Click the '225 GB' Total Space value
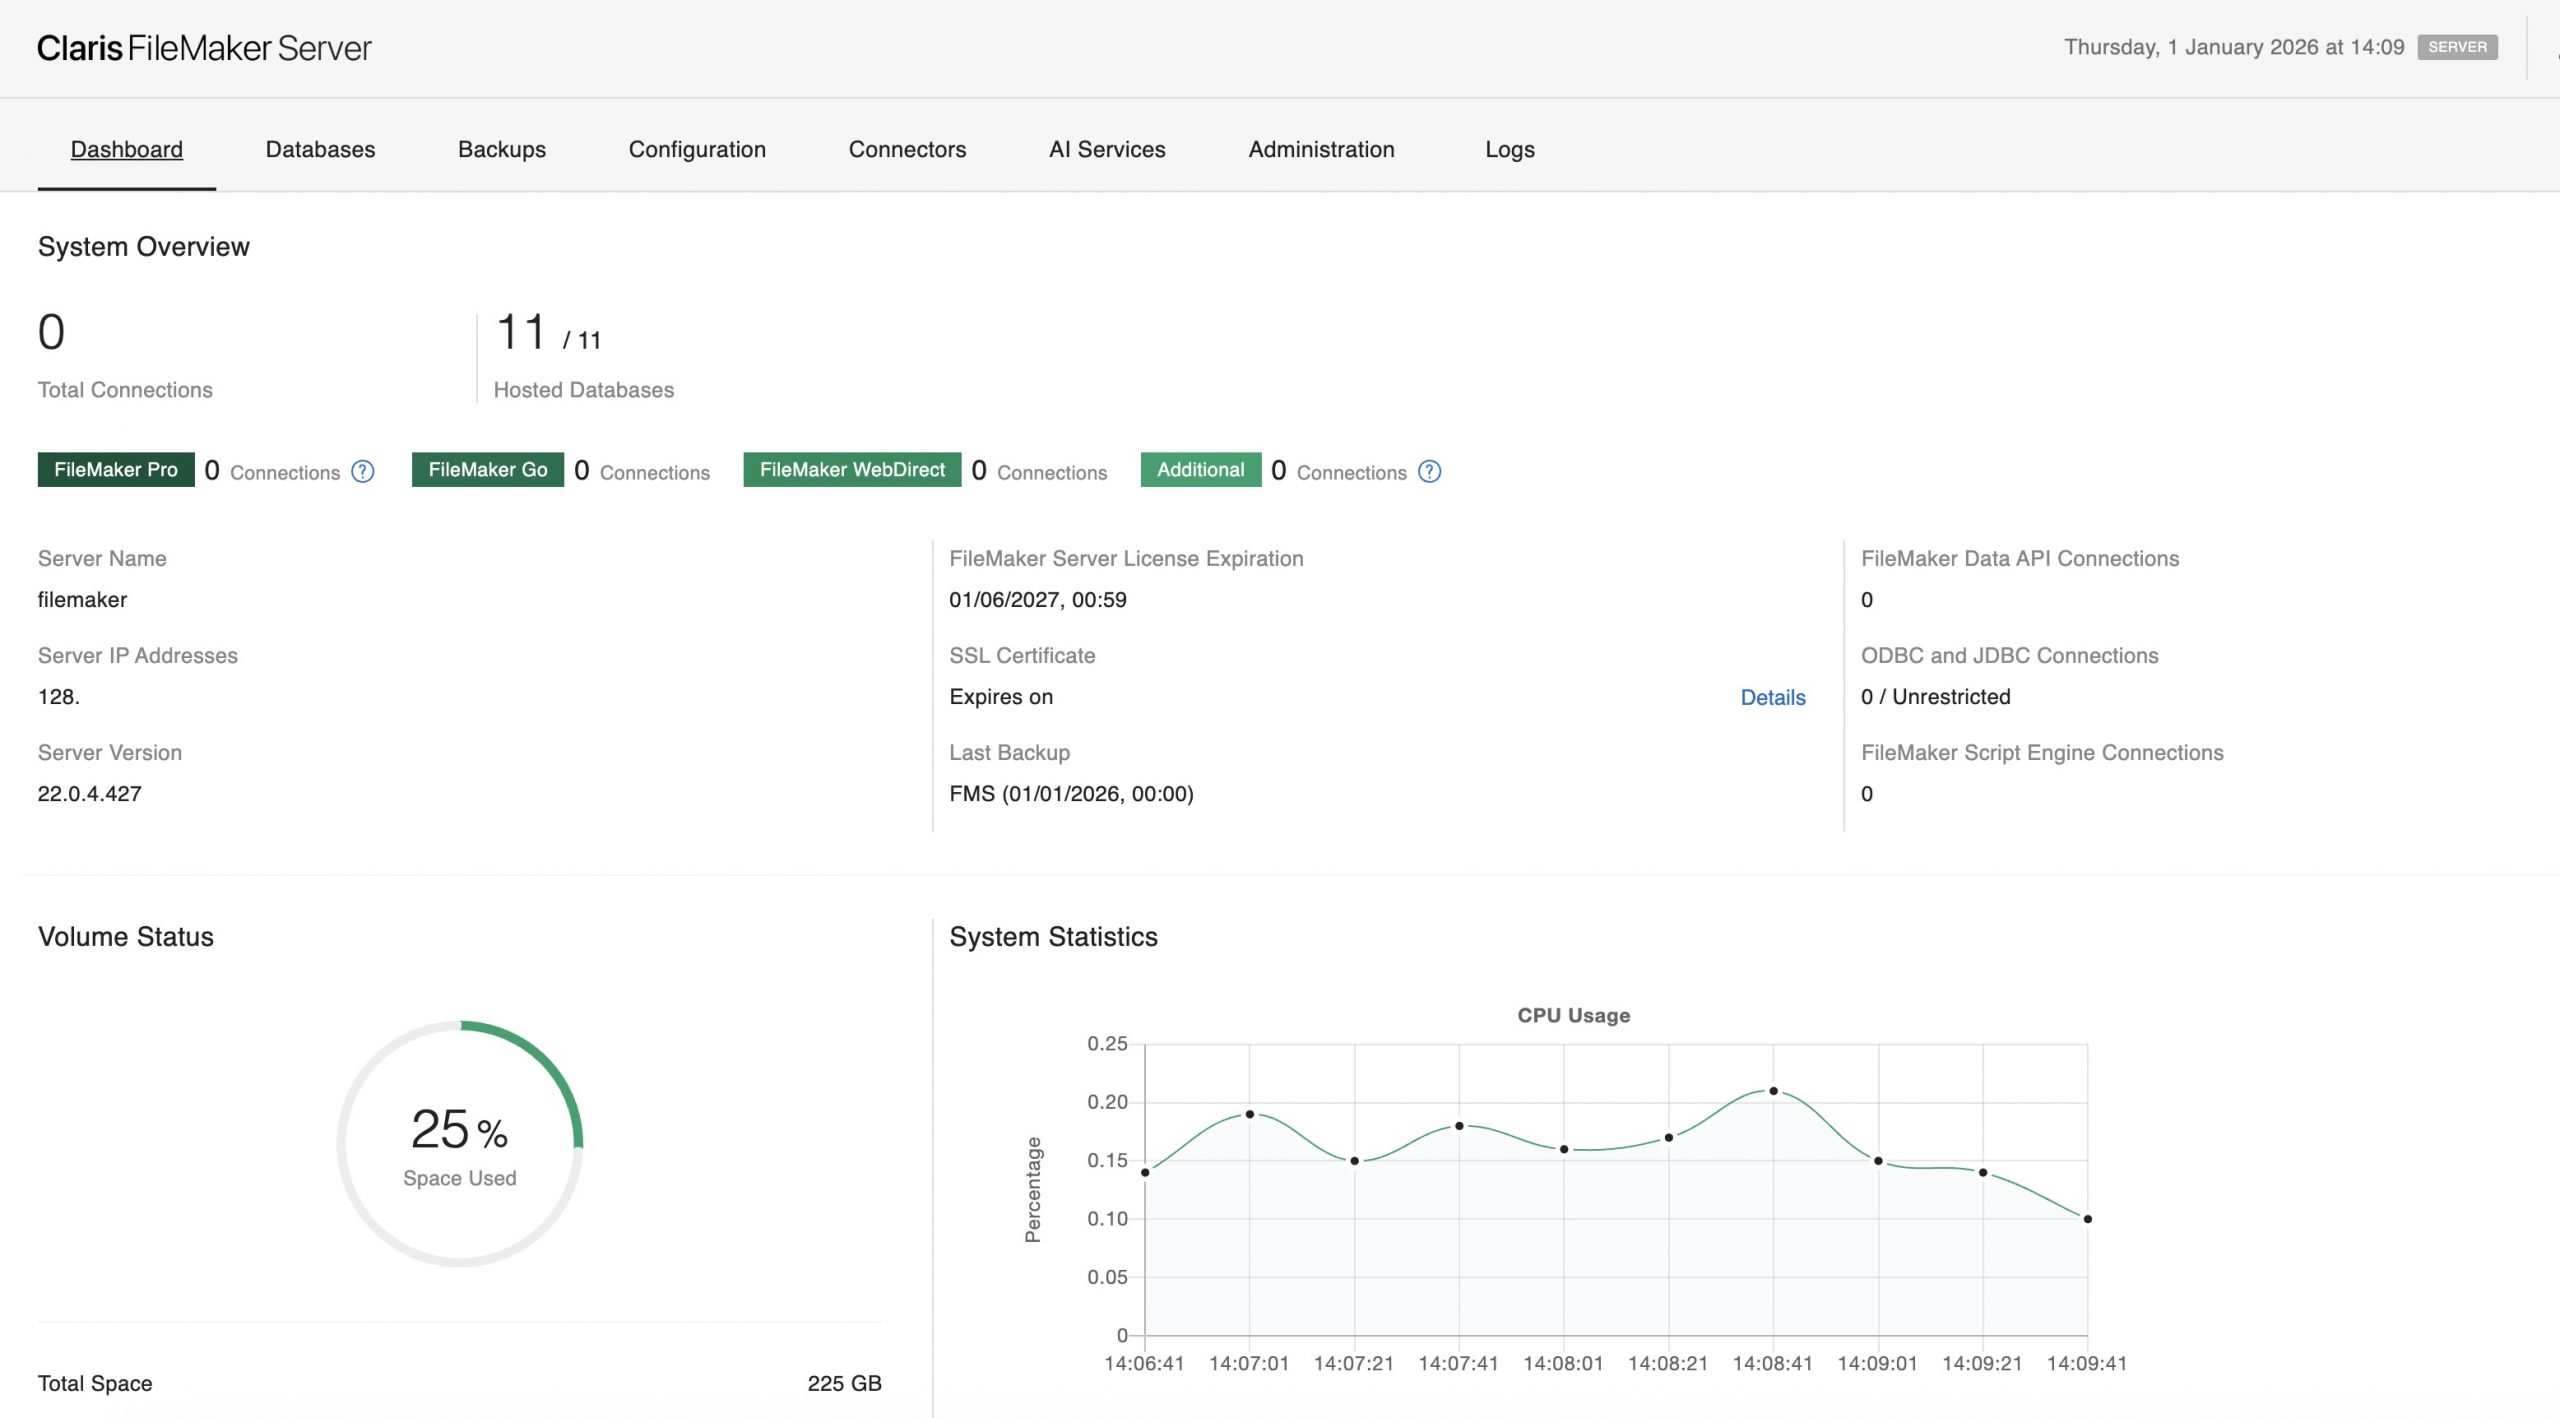This screenshot has width=2560, height=1418. [x=844, y=1383]
